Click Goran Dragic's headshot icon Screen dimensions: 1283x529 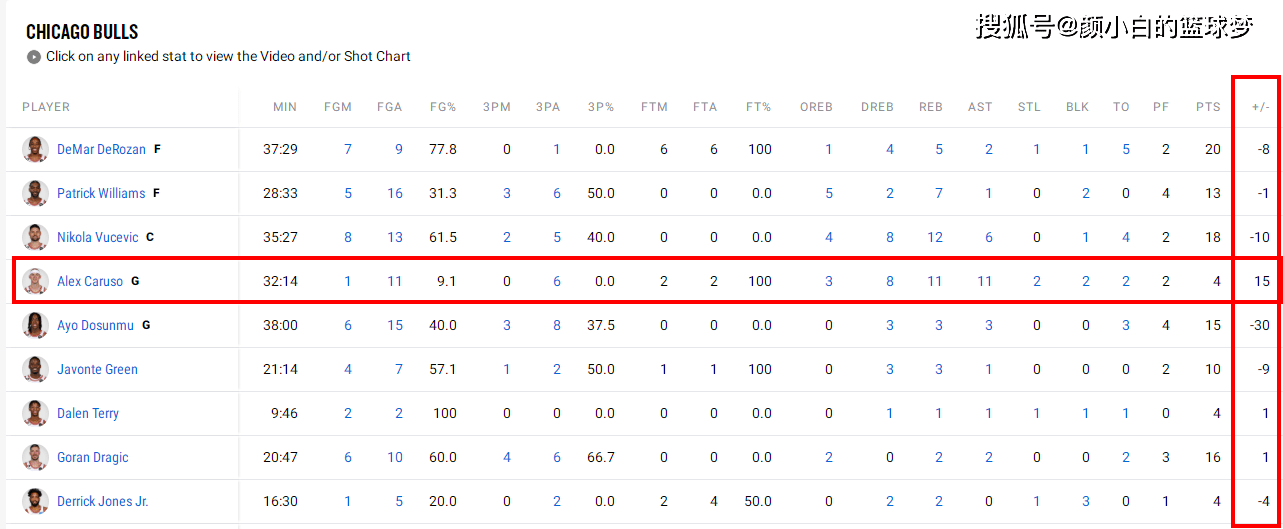click(x=36, y=457)
